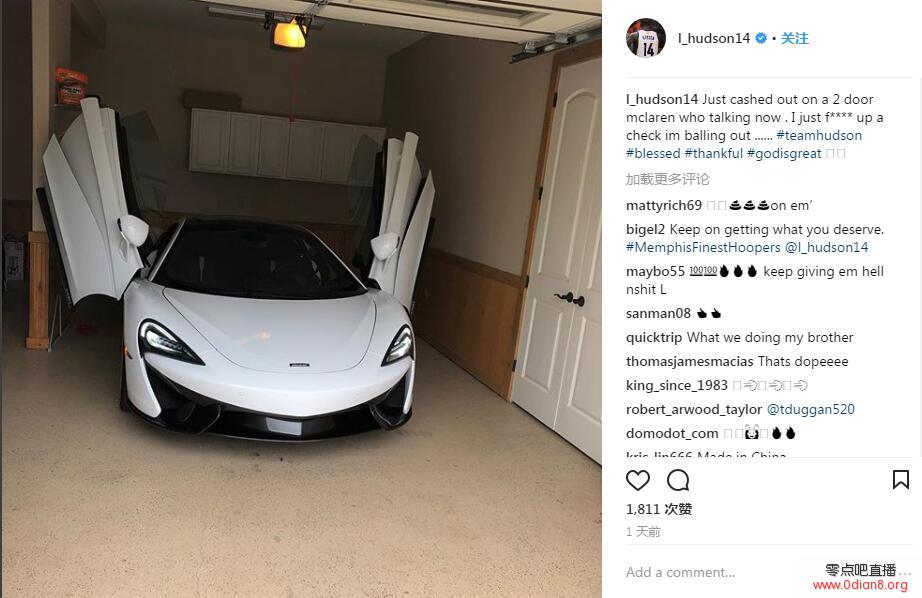Viewport: 922px width, 598px height.
Task: Click the blue verified badge
Action: (x=760, y=38)
